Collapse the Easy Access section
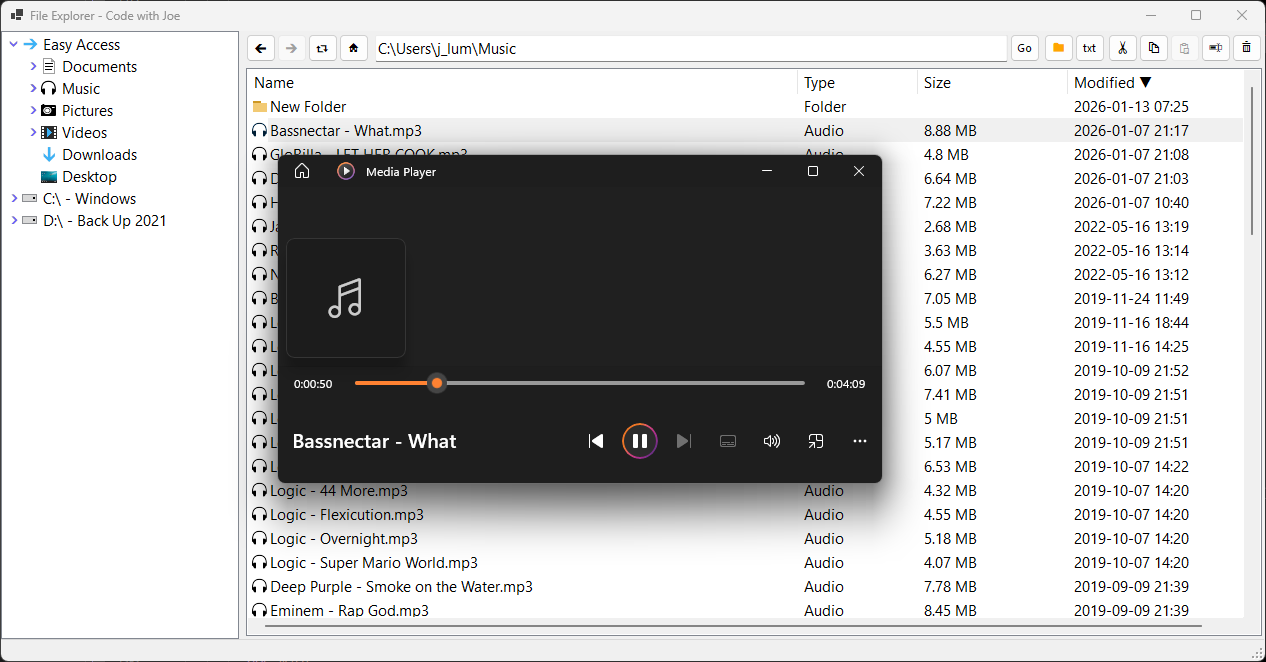Screen dimensions: 1266x662 point(13,44)
